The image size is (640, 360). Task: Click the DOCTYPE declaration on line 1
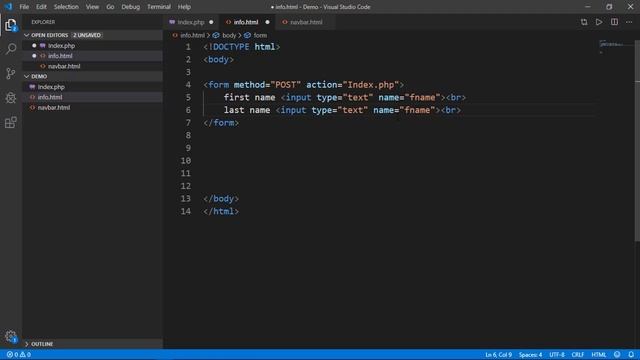point(242,47)
